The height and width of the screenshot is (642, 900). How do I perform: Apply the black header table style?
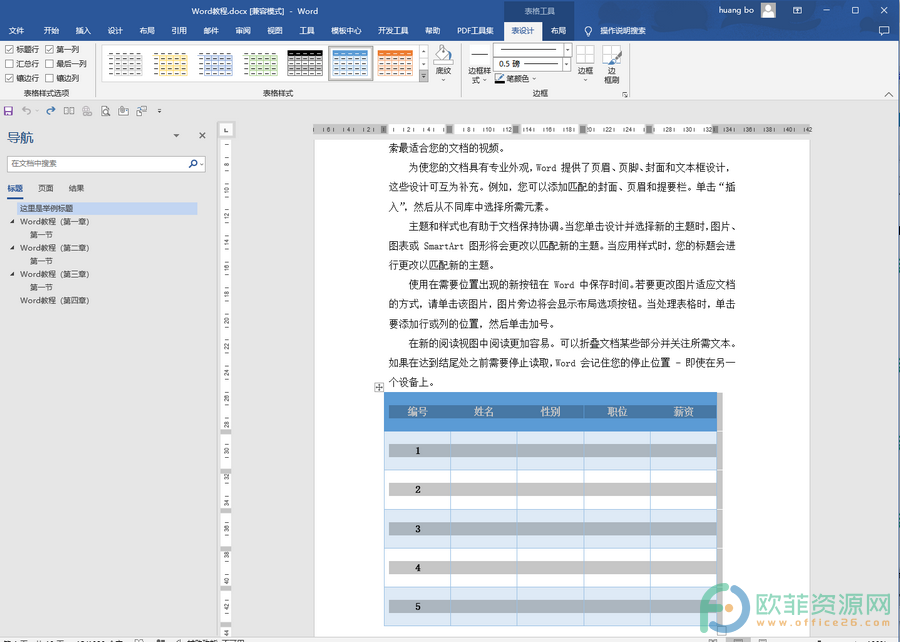point(305,63)
